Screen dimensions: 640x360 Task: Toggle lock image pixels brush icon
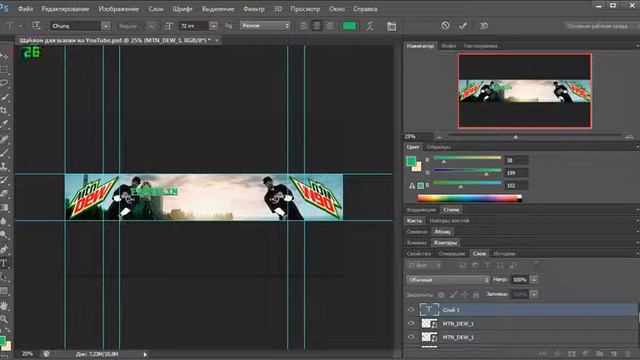pyautogui.click(x=453, y=294)
